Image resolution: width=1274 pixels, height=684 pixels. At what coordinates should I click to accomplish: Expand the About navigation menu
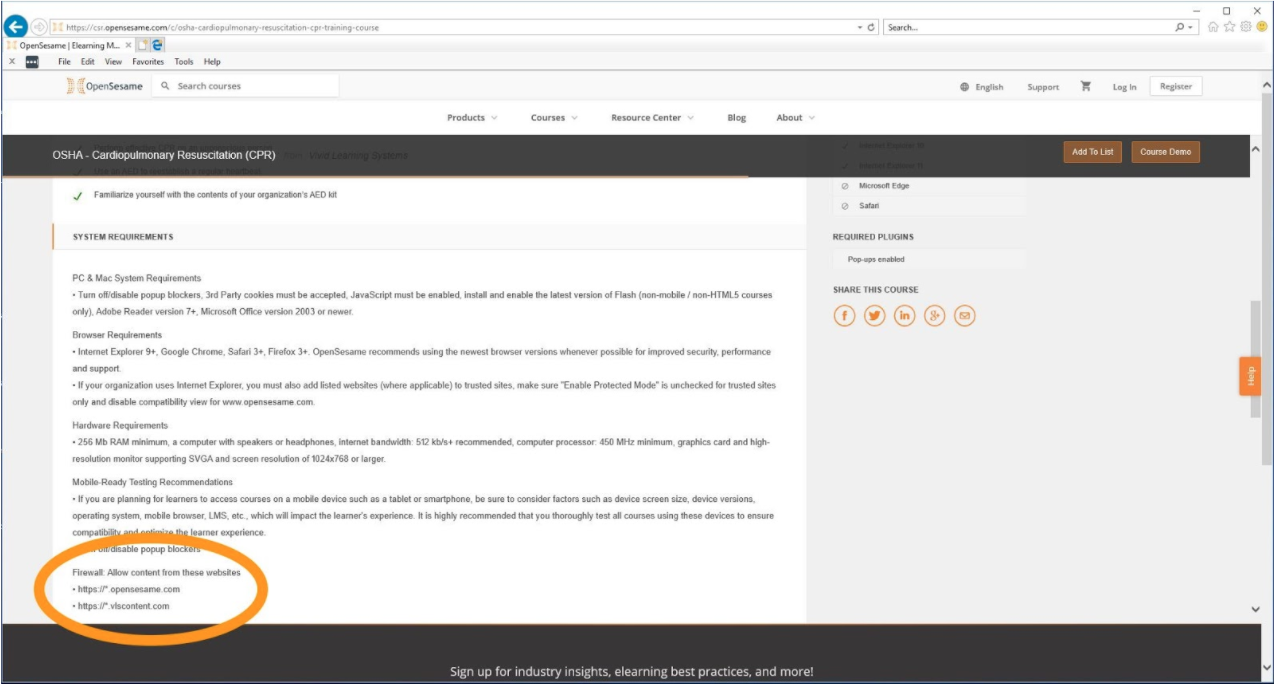pos(795,118)
